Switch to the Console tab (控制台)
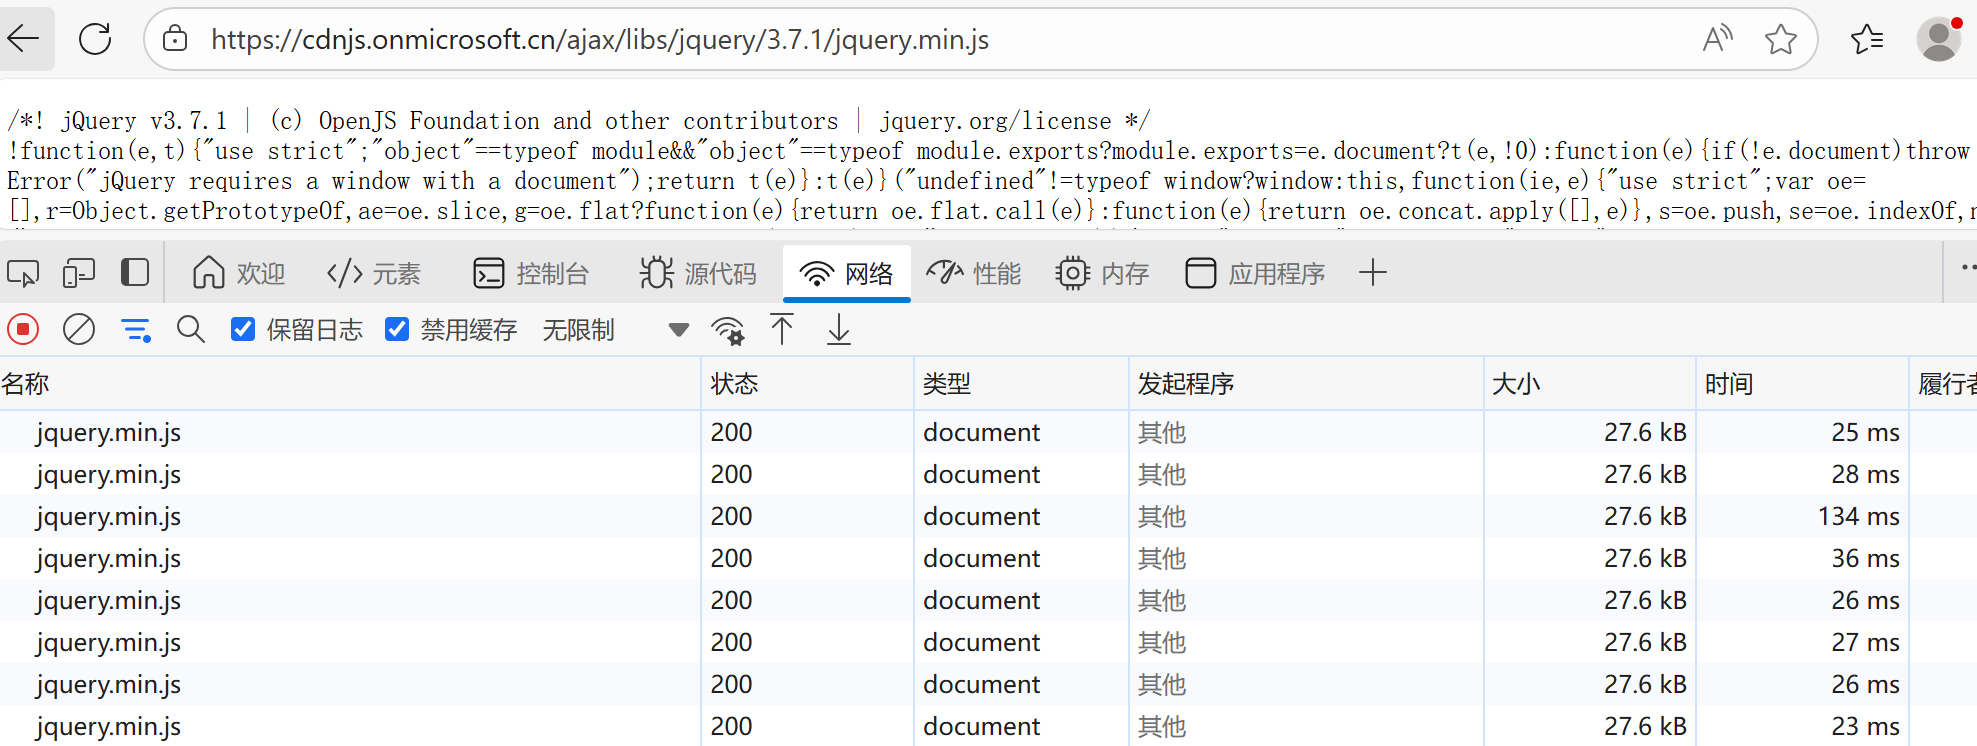The image size is (1977, 746). click(531, 273)
